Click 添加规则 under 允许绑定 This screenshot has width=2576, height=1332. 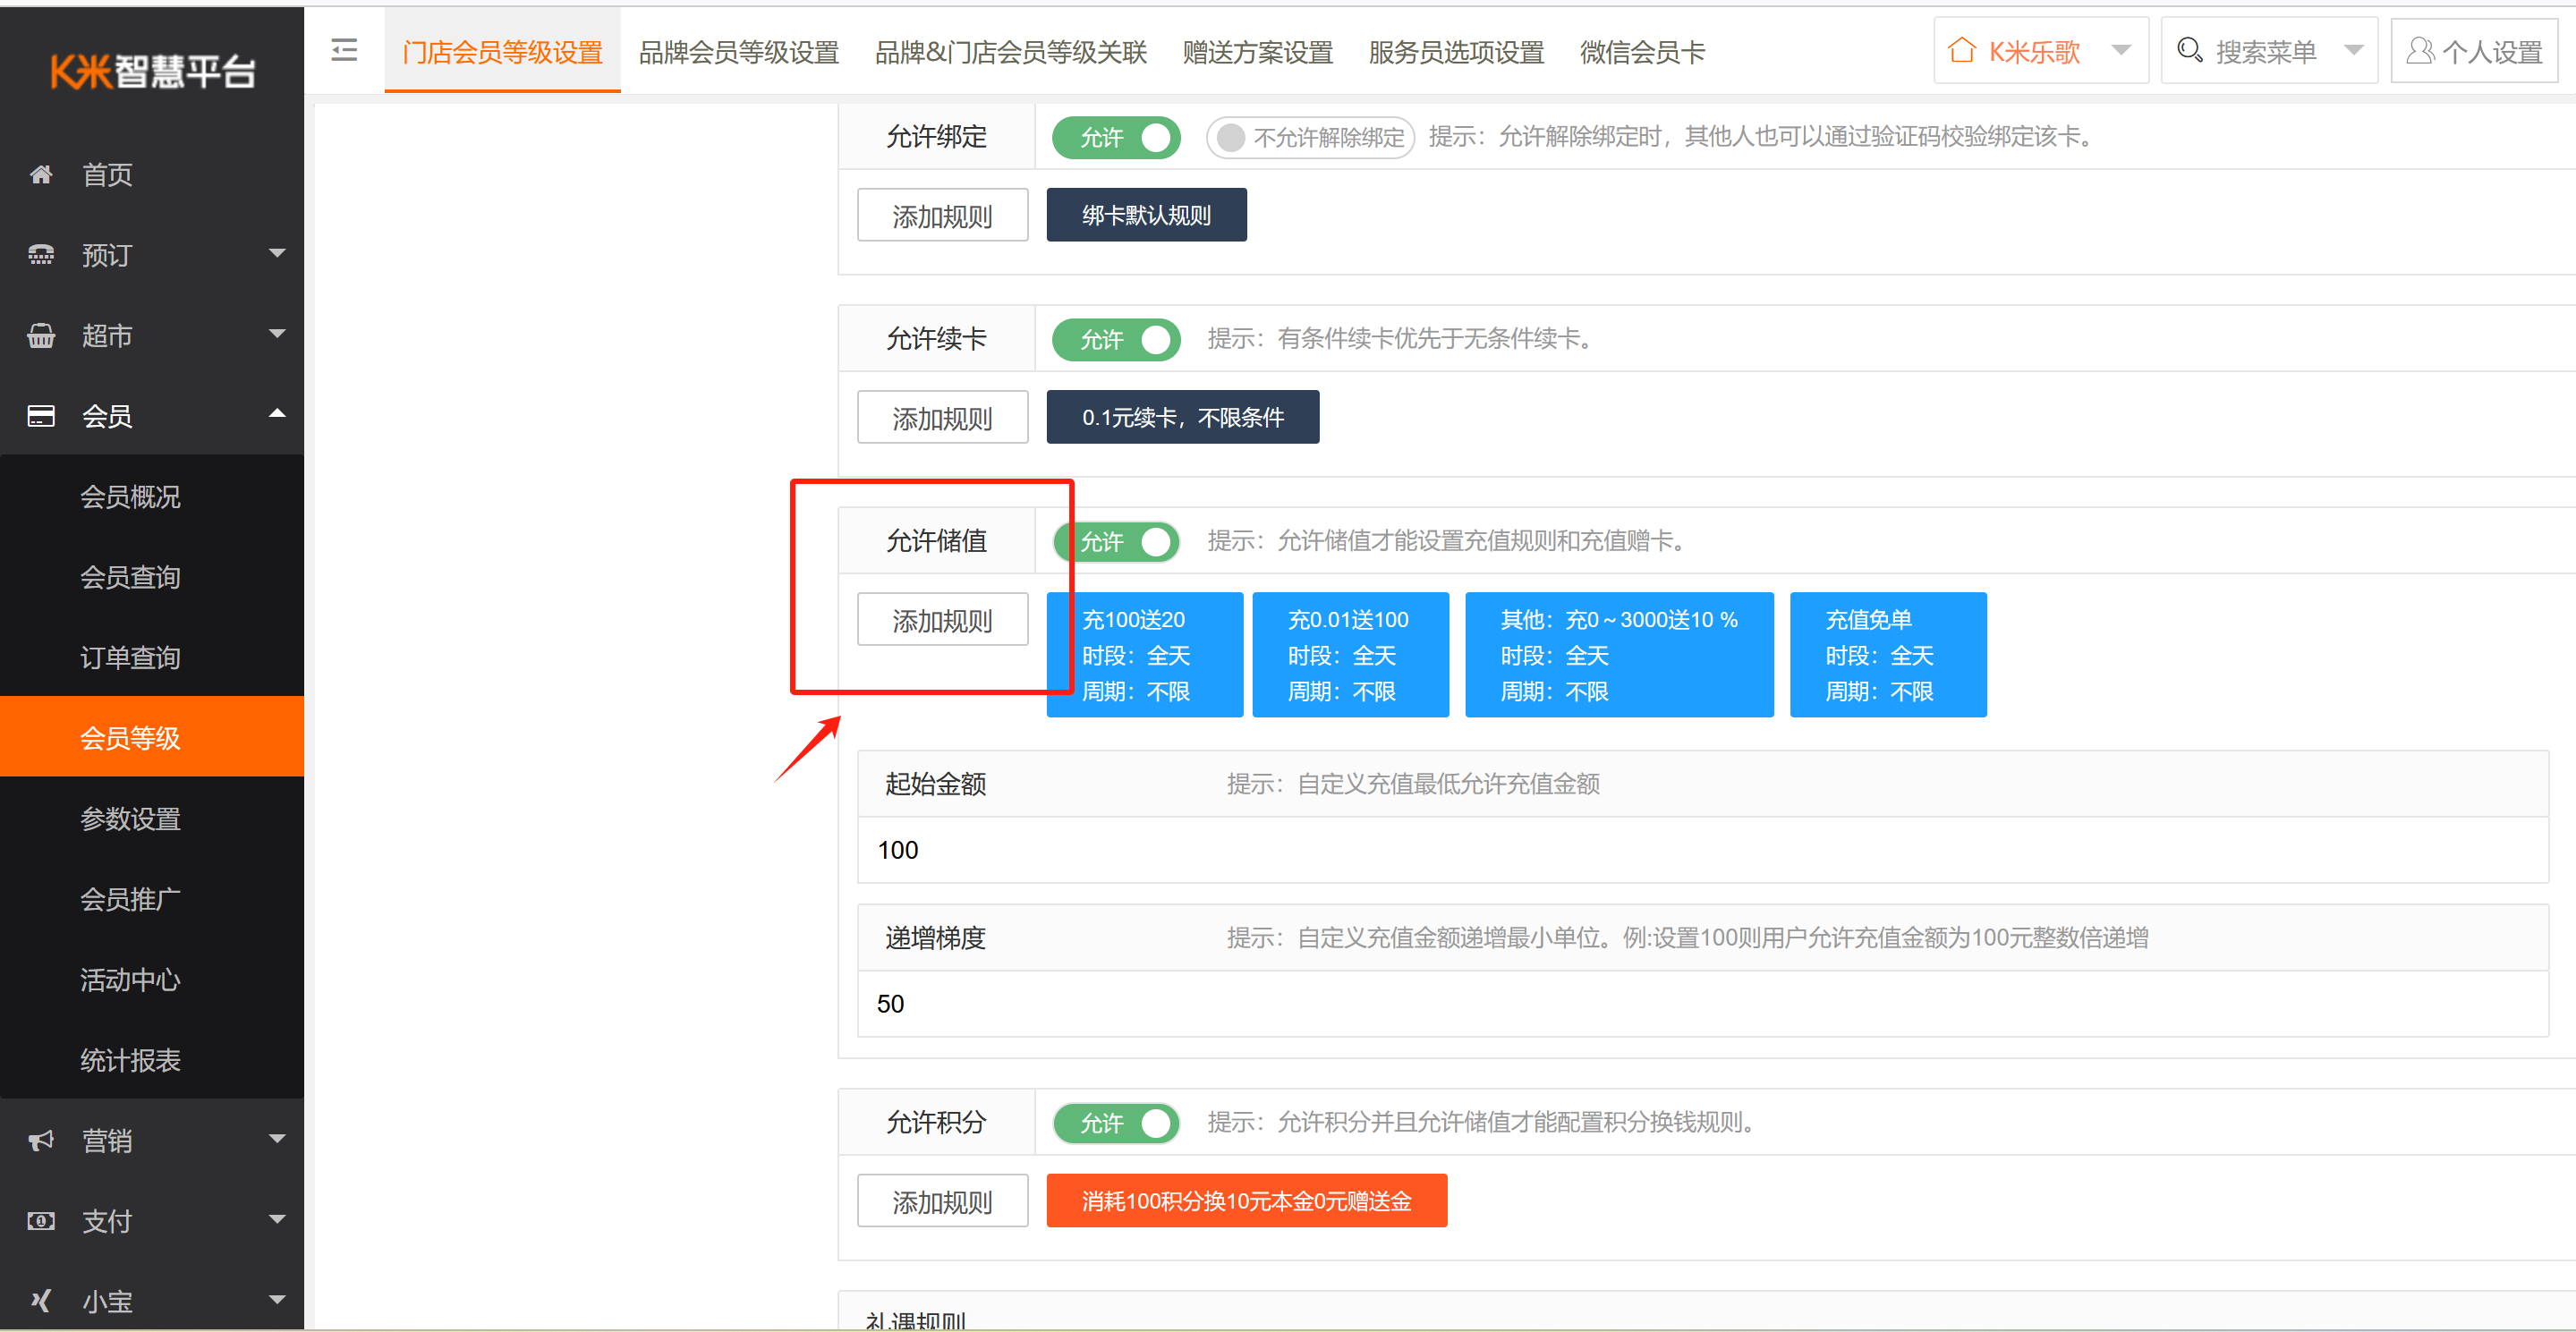click(x=942, y=215)
